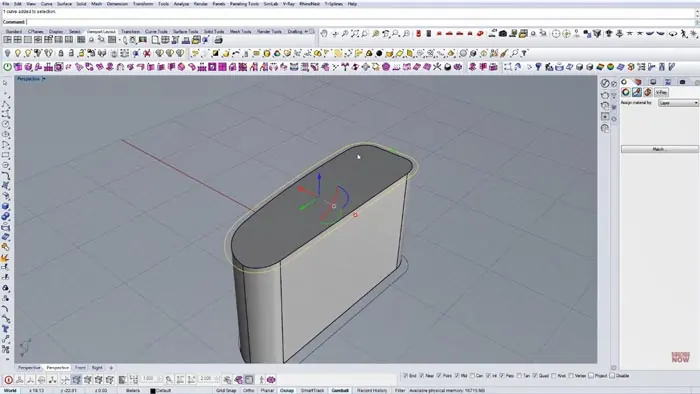This screenshot has height=394, width=700.
Task: Click Record History in the status bar
Action: tap(372, 390)
